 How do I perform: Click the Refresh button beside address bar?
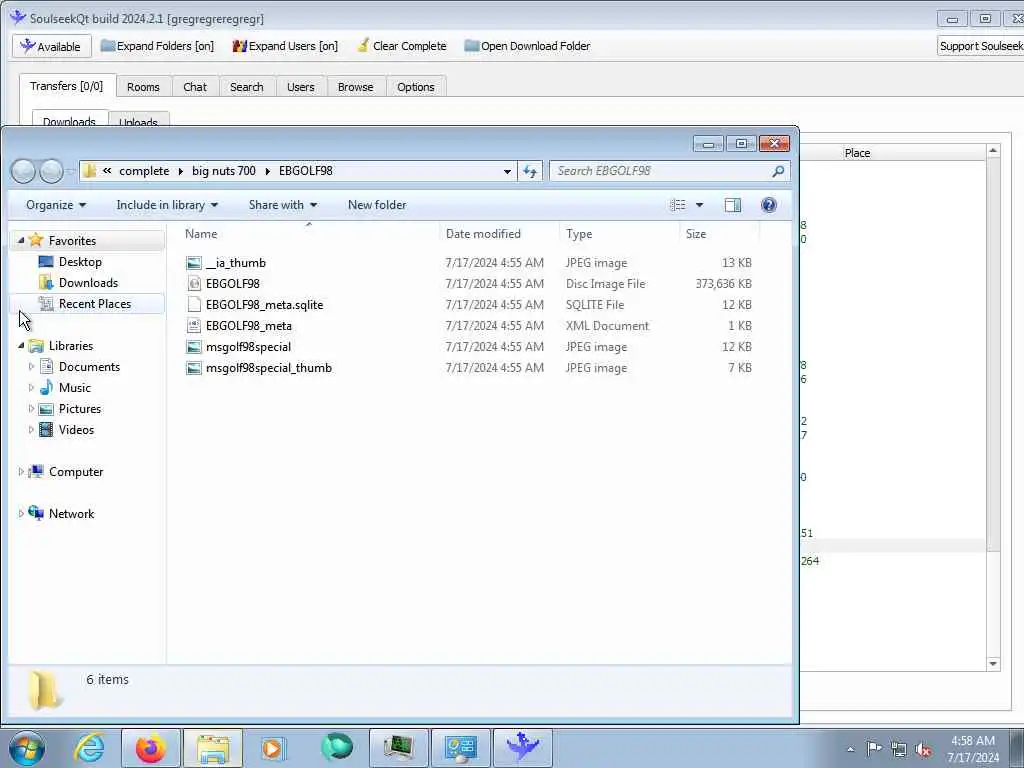(530, 172)
